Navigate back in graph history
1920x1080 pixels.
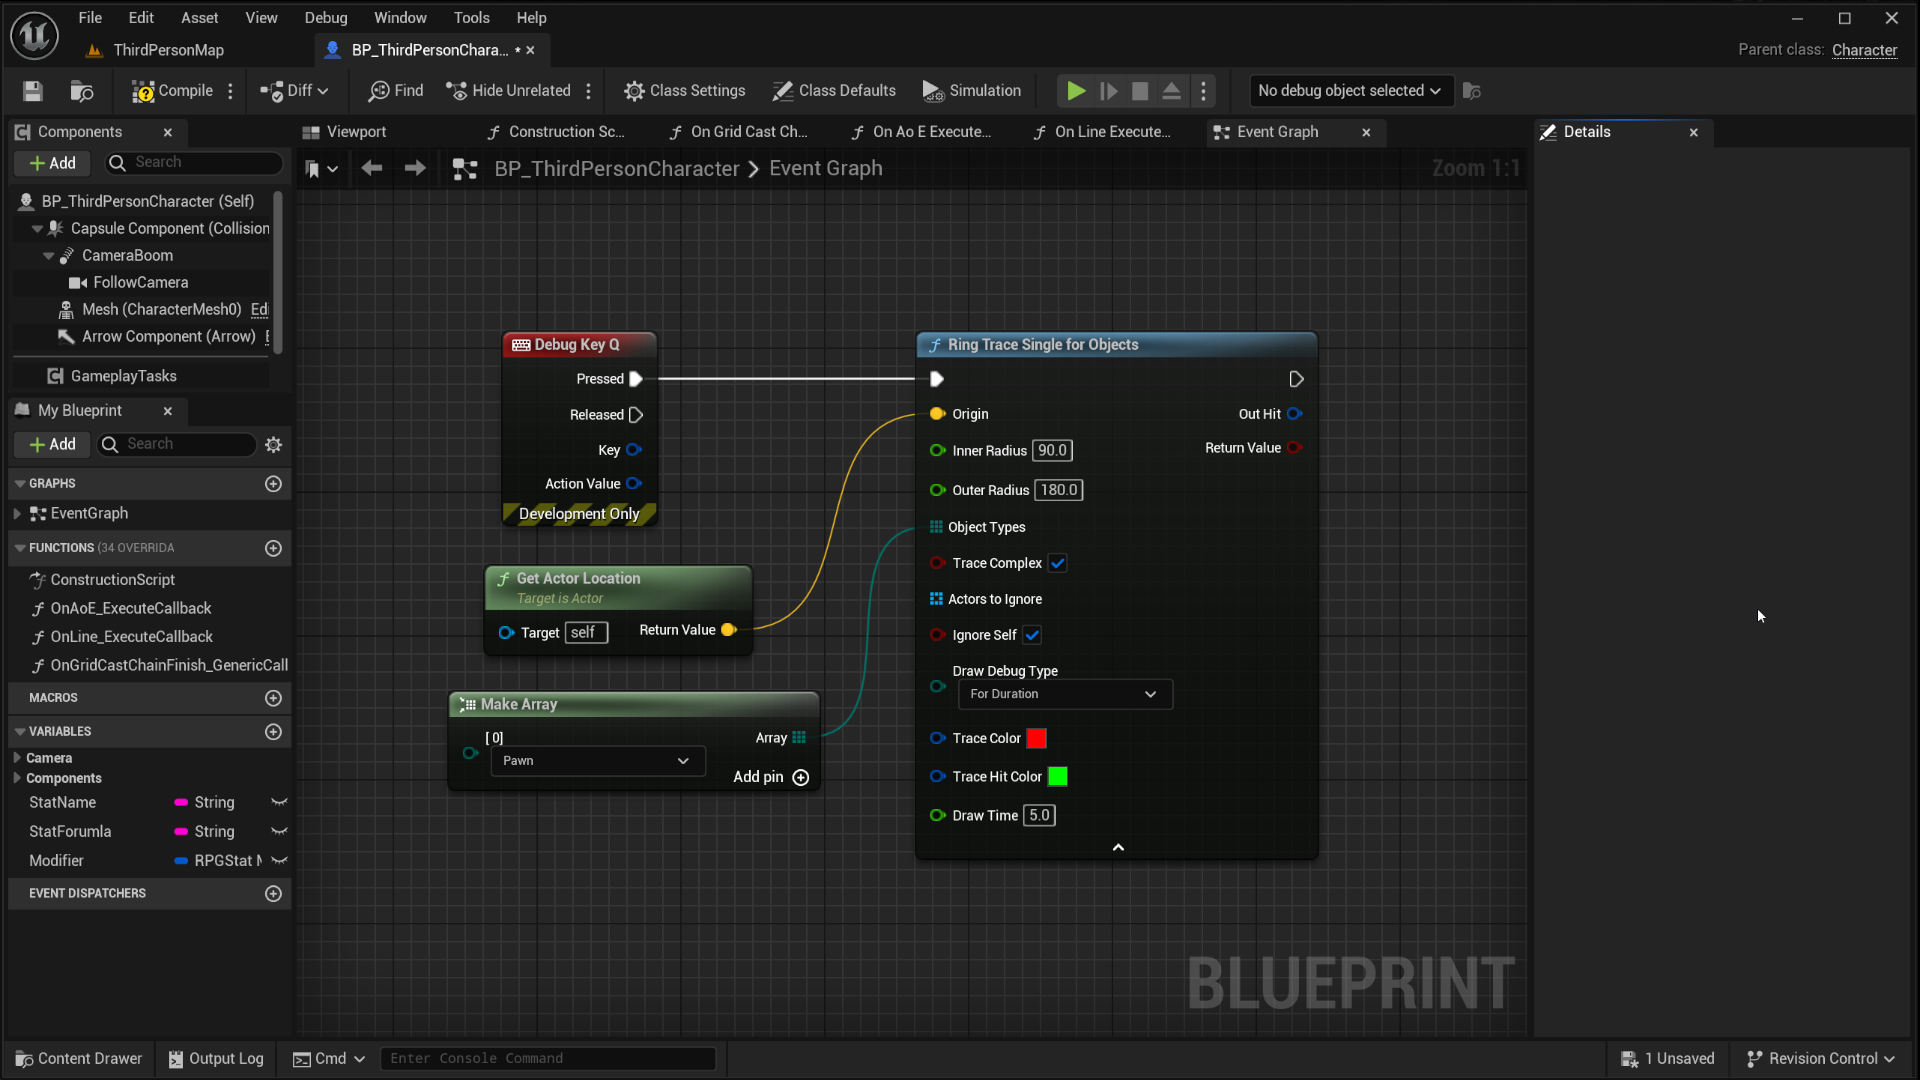[372, 169]
